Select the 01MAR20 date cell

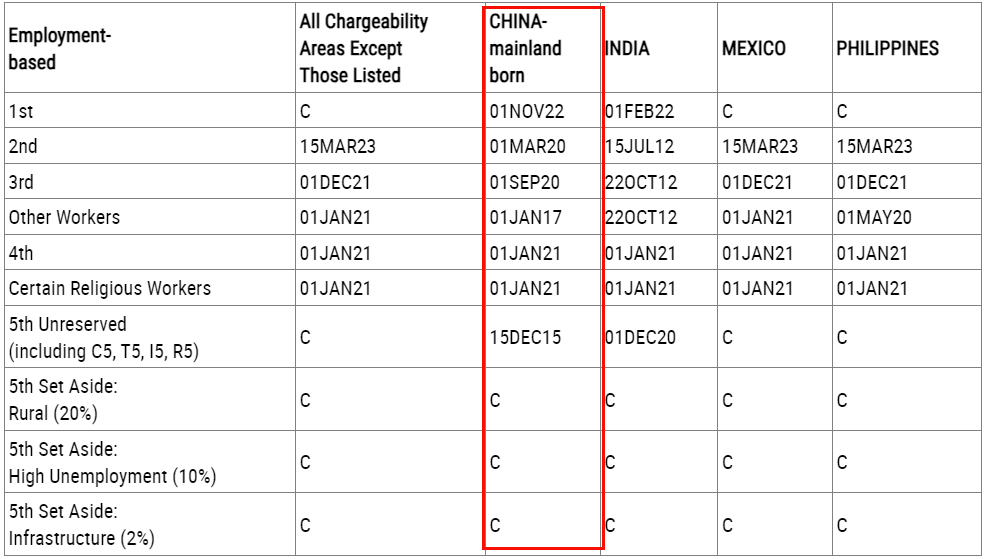coord(527,147)
